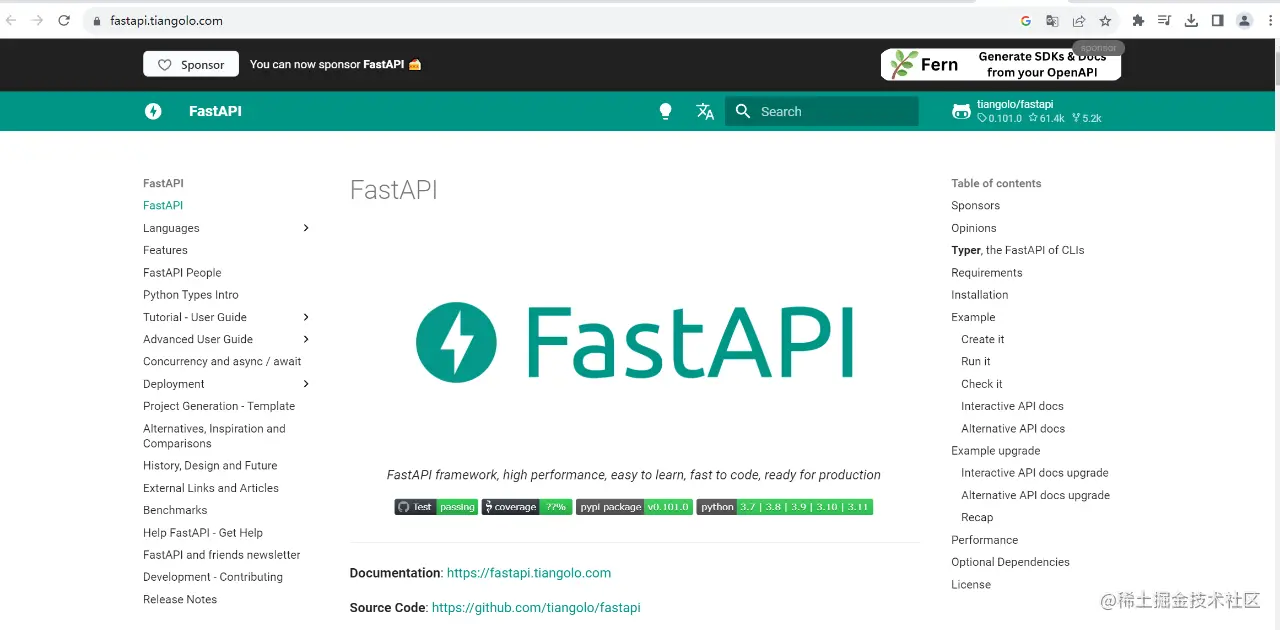
Task: Open FastAPI and friends newsletter page
Action: tap(222, 555)
